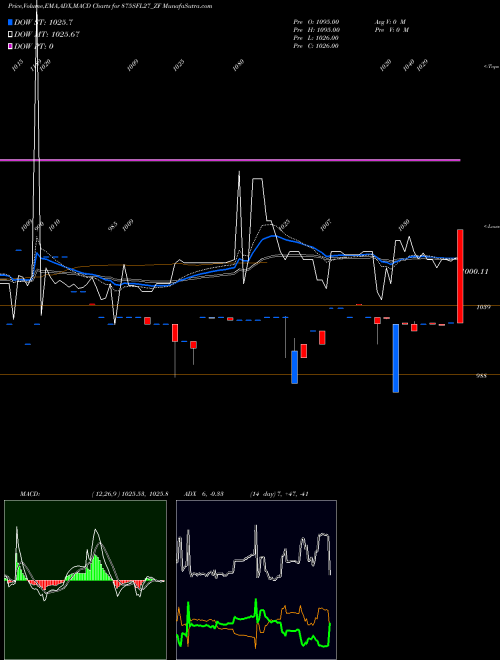Click the ADX (14 day) values text

point(279,494)
